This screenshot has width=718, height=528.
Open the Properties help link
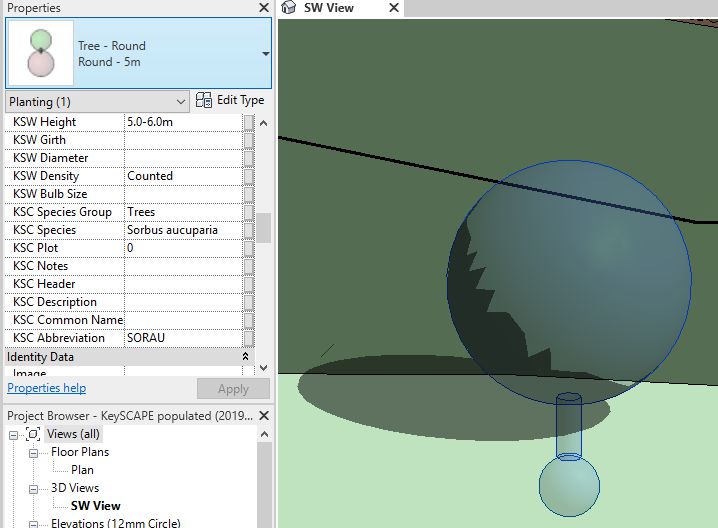[46, 388]
